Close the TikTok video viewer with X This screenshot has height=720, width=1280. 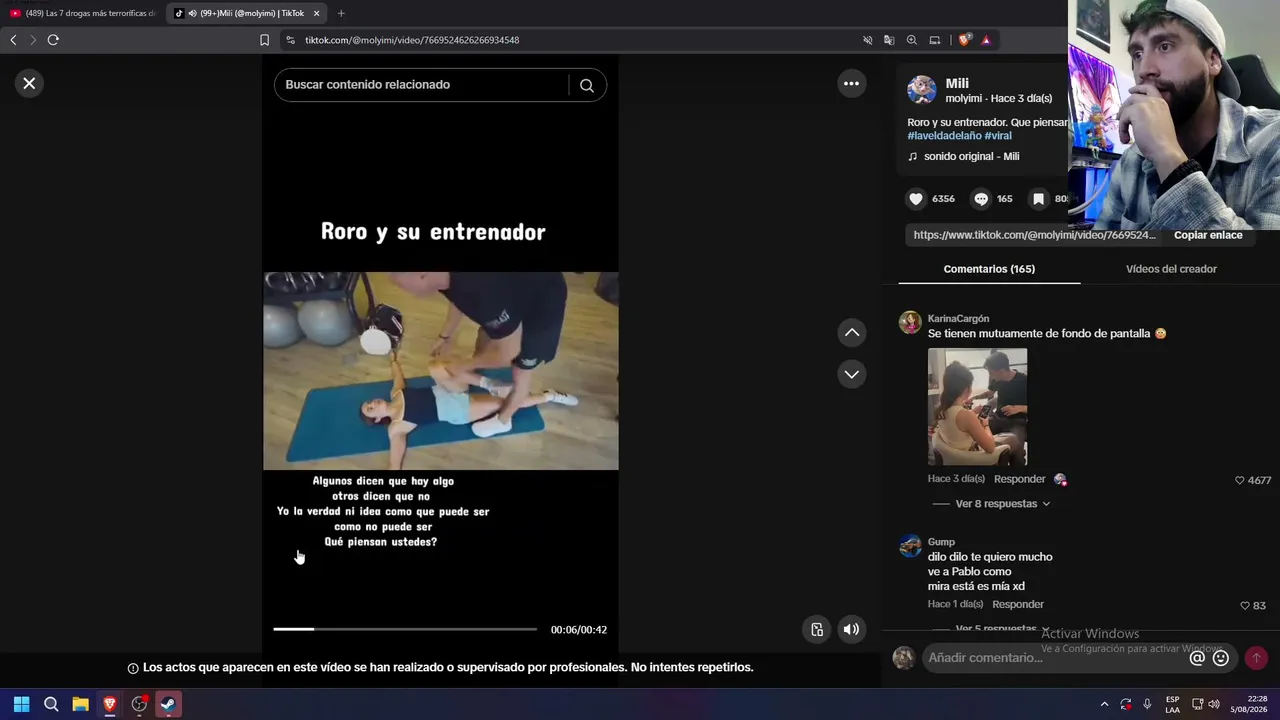click(x=29, y=83)
